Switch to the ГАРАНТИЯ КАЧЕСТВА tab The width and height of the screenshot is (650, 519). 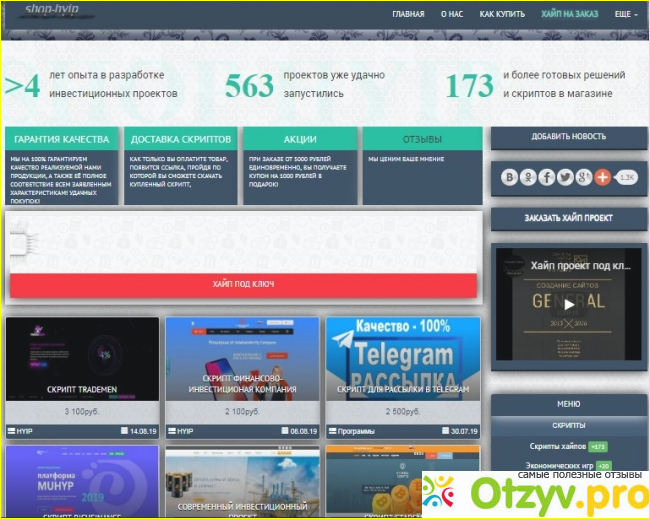point(63,139)
